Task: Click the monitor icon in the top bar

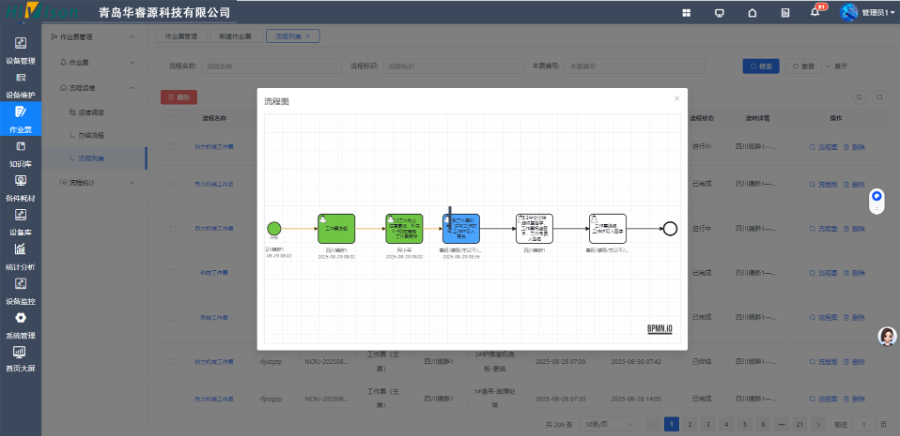Action: pos(719,13)
